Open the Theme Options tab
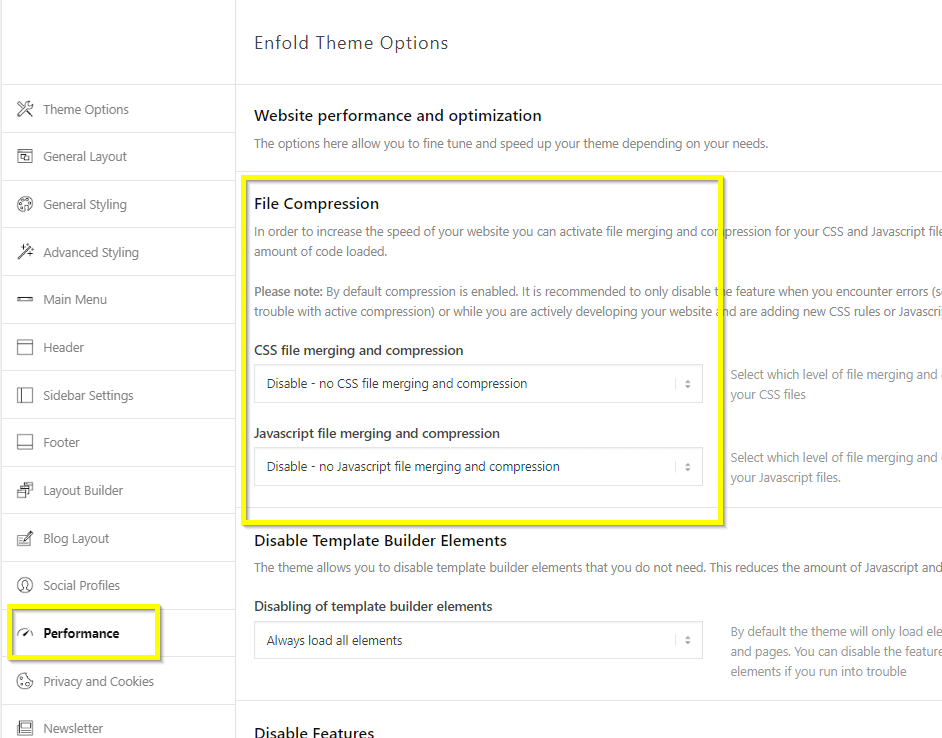The height and width of the screenshot is (738, 942). tap(118, 109)
